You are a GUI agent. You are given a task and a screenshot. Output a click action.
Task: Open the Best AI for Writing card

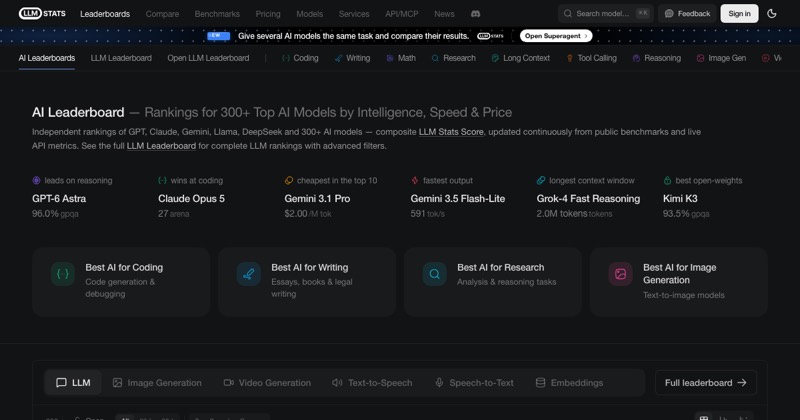pos(307,282)
